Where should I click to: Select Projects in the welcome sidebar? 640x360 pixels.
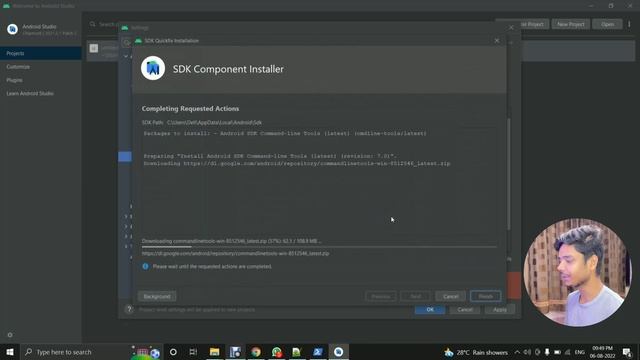[x=41, y=53]
